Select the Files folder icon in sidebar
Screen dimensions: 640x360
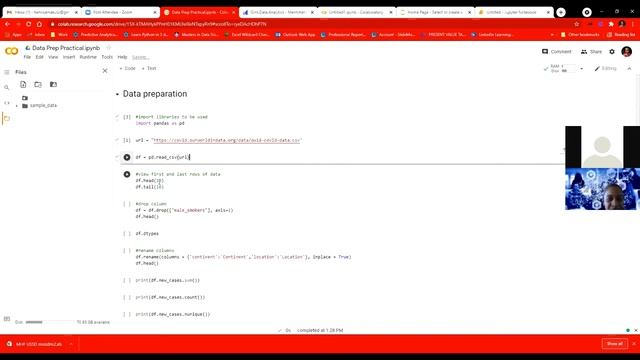[7, 118]
